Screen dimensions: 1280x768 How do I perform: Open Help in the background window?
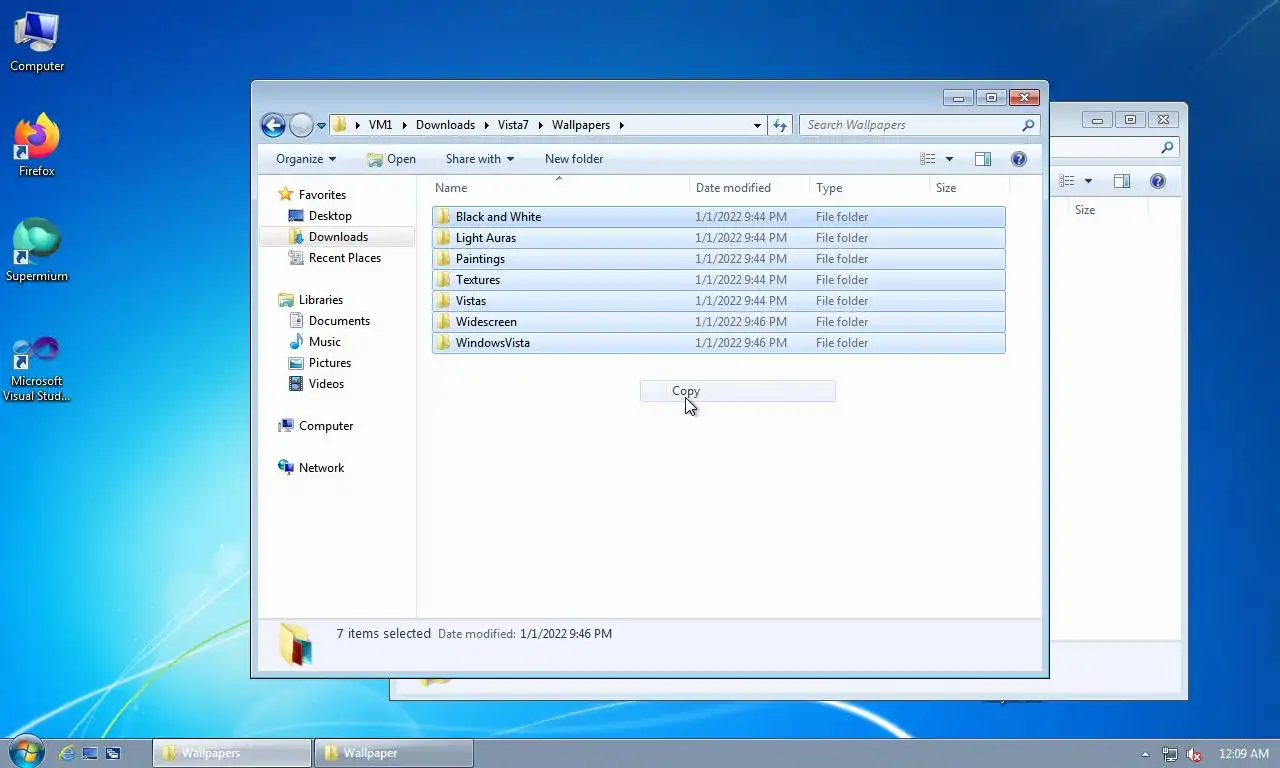coord(1158,181)
